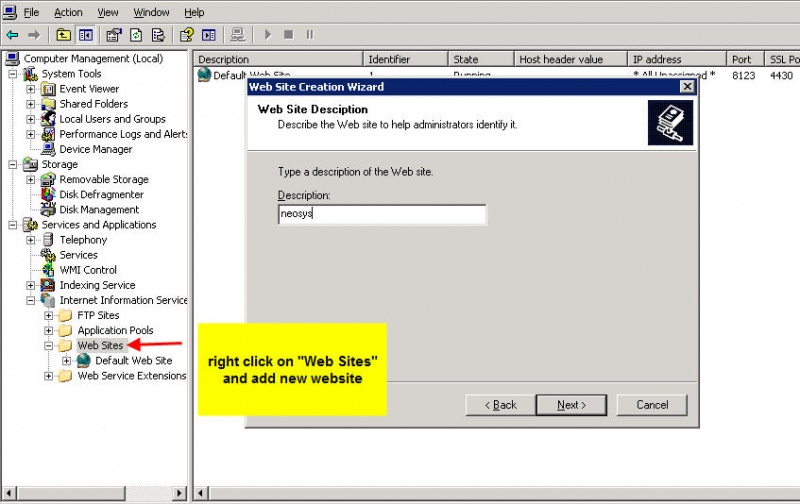The image size is (800, 504).
Task: Click the Removable Storage icon
Action: (48, 180)
